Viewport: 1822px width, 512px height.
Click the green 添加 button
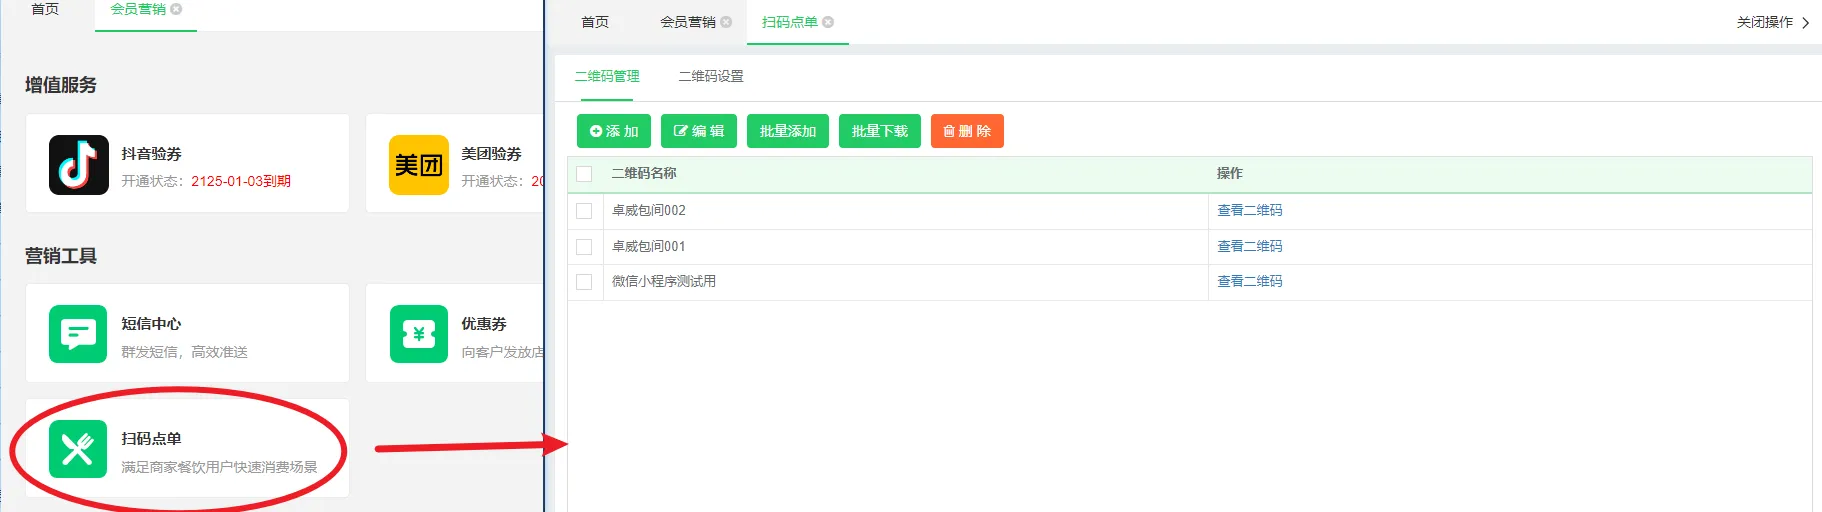click(x=614, y=131)
